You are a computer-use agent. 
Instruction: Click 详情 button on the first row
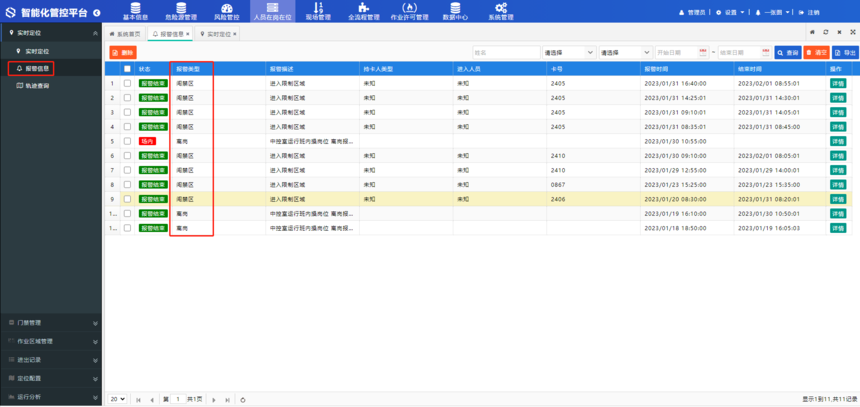pyautogui.click(x=838, y=84)
